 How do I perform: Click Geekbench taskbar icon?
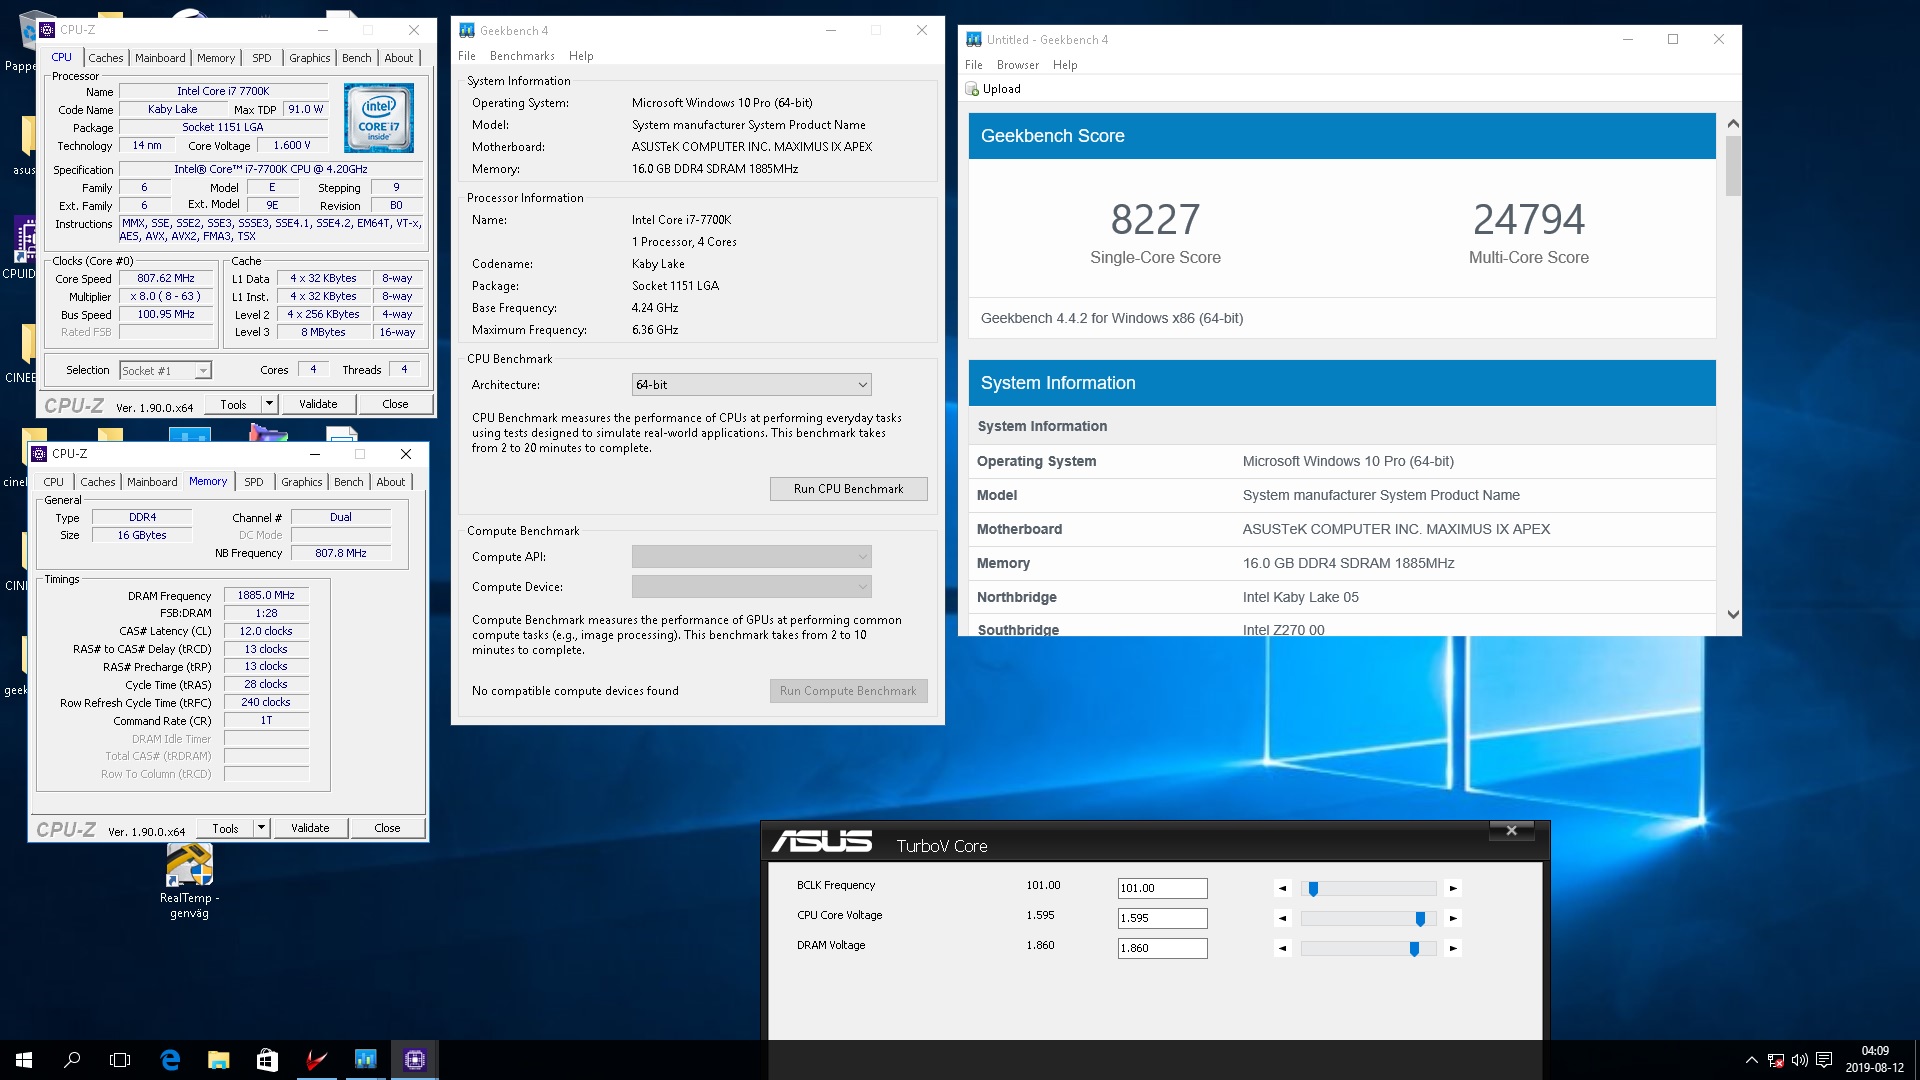[365, 1060]
